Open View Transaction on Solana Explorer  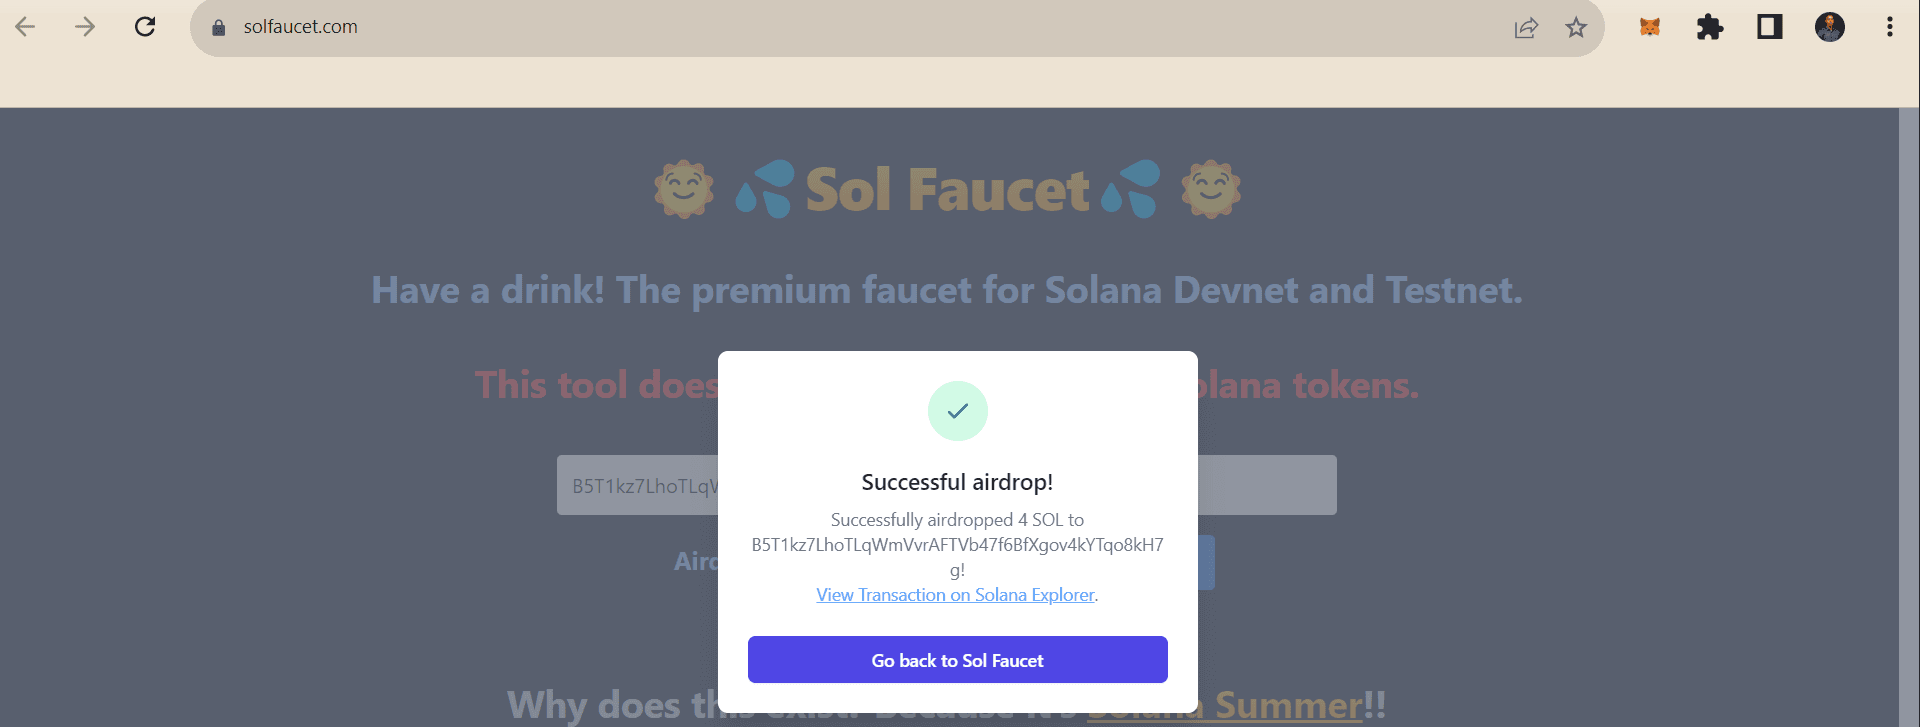tap(954, 594)
